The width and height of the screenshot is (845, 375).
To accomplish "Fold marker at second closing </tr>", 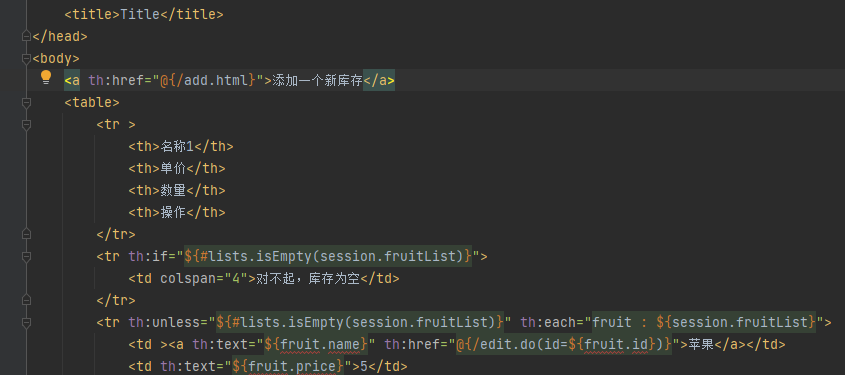I will tap(26, 300).
